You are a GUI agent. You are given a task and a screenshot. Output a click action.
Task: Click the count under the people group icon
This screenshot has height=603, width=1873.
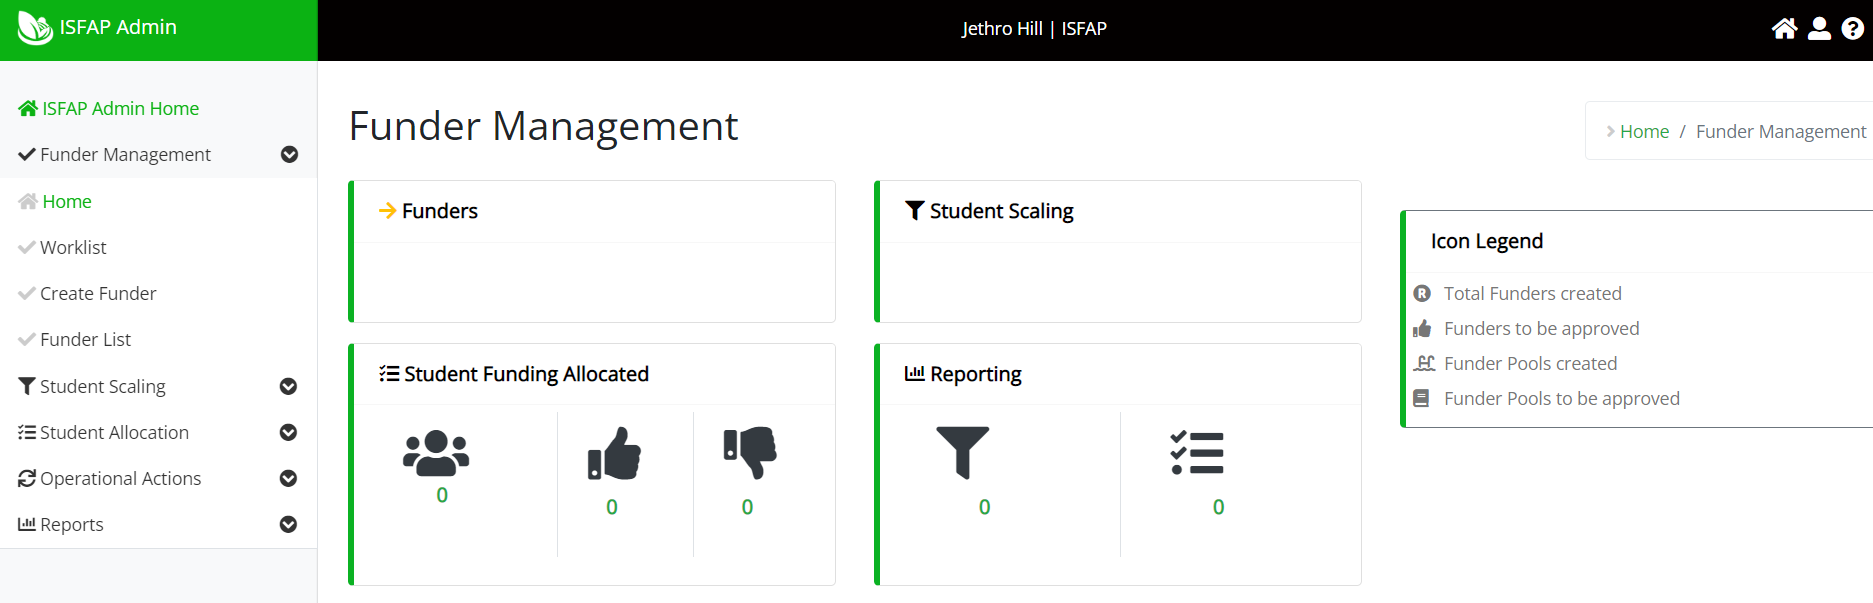pos(442,495)
